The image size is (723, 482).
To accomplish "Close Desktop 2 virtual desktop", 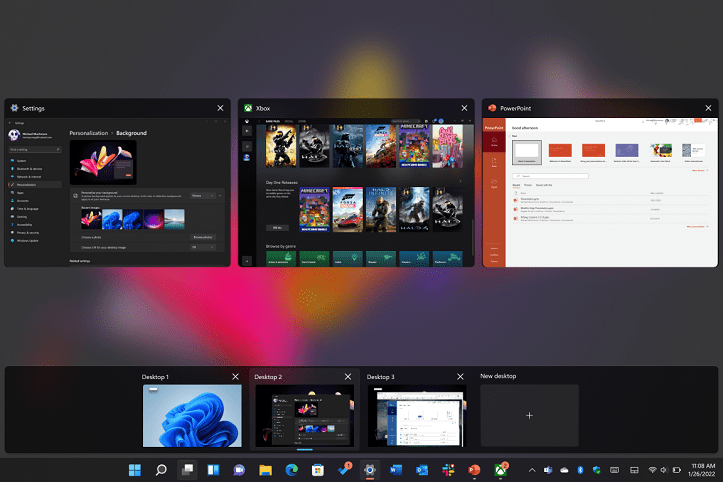I will 348,377.
